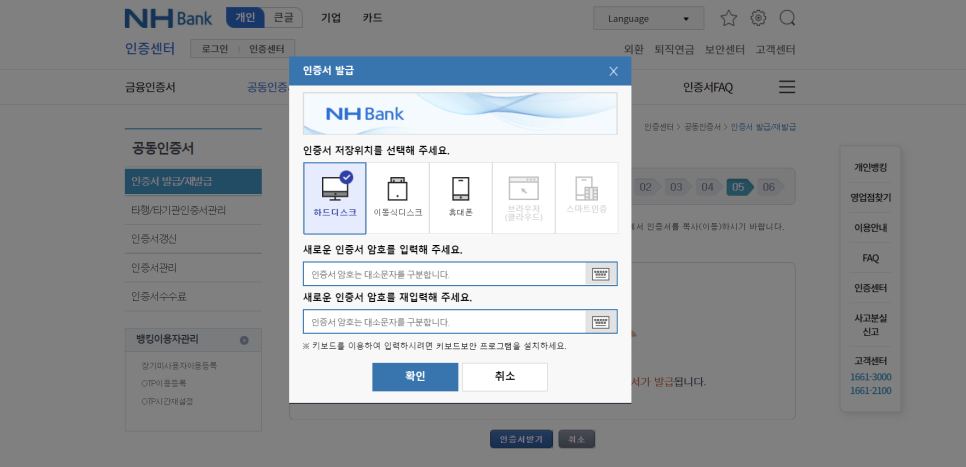Click step 03 progress marker
Viewport: 966px width, 467px height.
(678, 187)
